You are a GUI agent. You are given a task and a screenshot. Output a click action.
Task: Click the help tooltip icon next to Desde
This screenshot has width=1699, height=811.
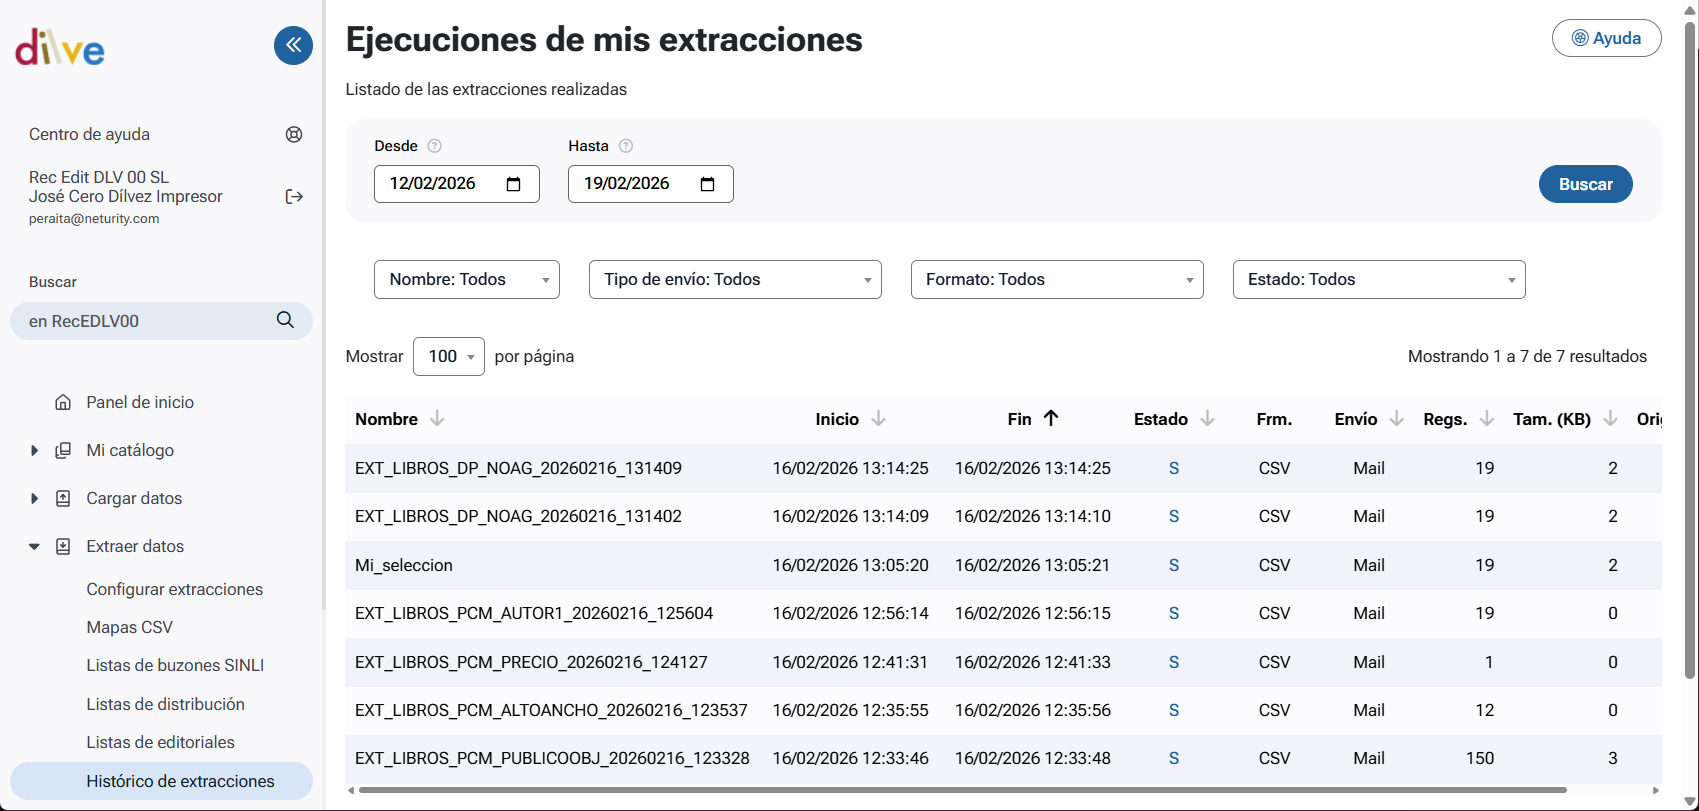pyautogui.click(x=434, y=146)
